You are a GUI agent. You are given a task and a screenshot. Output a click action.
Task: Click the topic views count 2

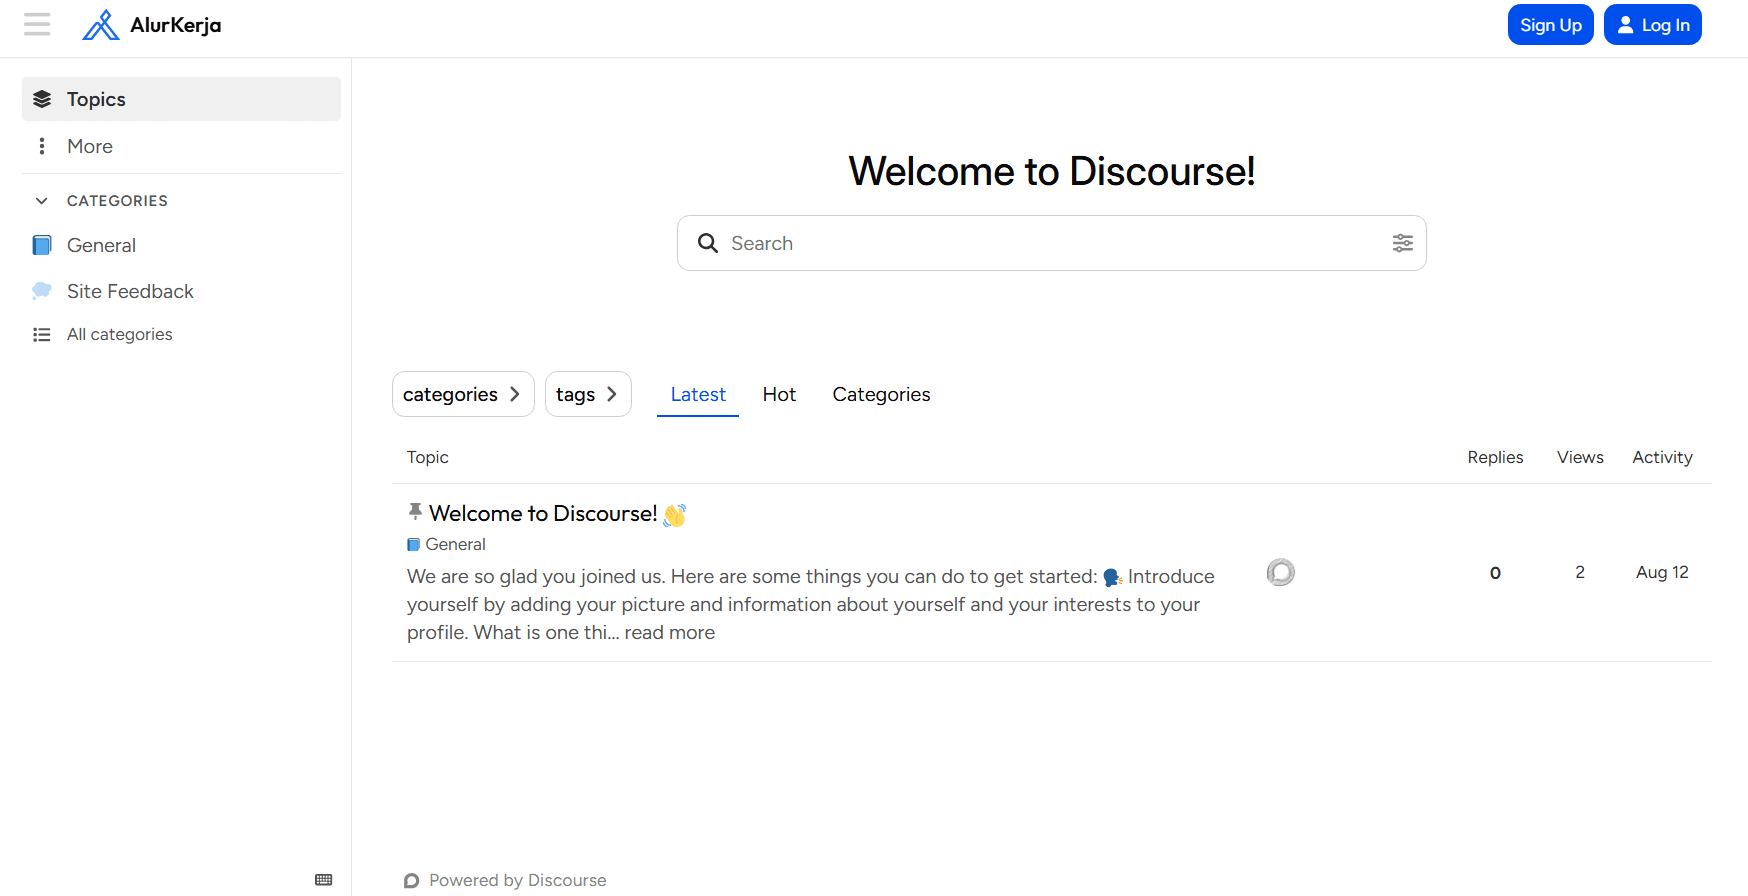(1580, 572)
